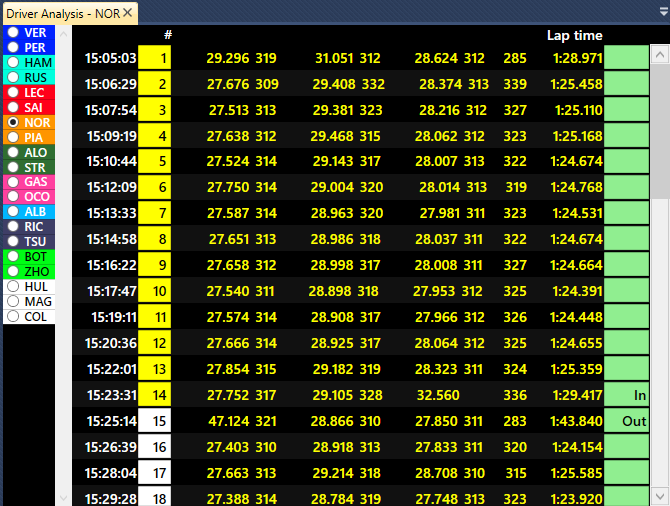Click the Lap time column header
Viewport: 670px width, 506px height.
coord(574,35)
